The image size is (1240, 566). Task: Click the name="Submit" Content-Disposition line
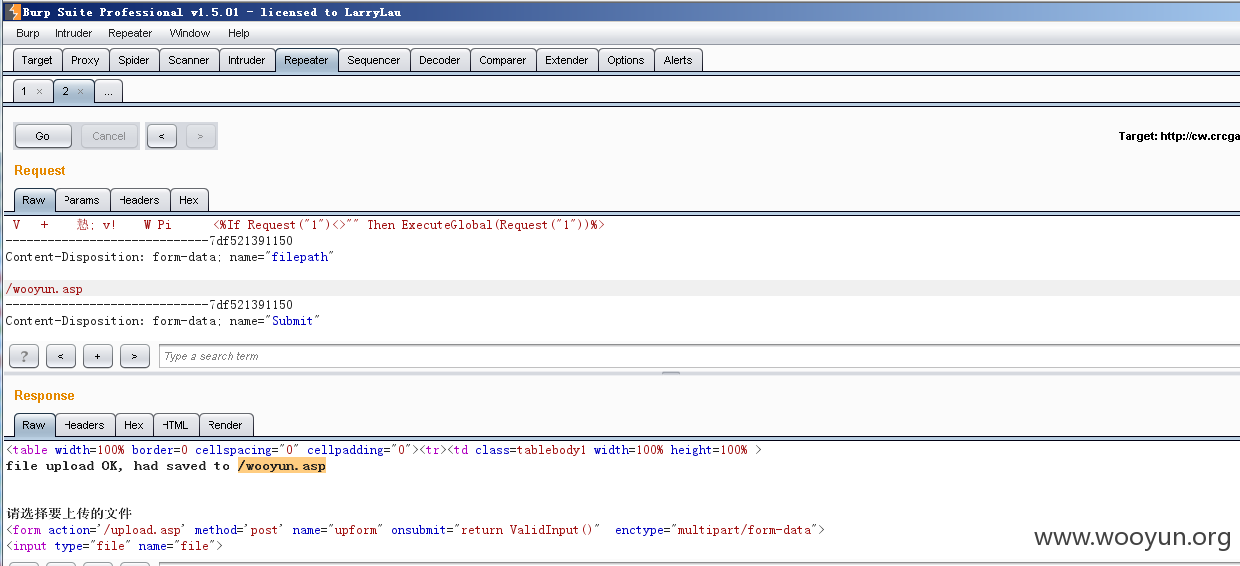click(162, 321)
